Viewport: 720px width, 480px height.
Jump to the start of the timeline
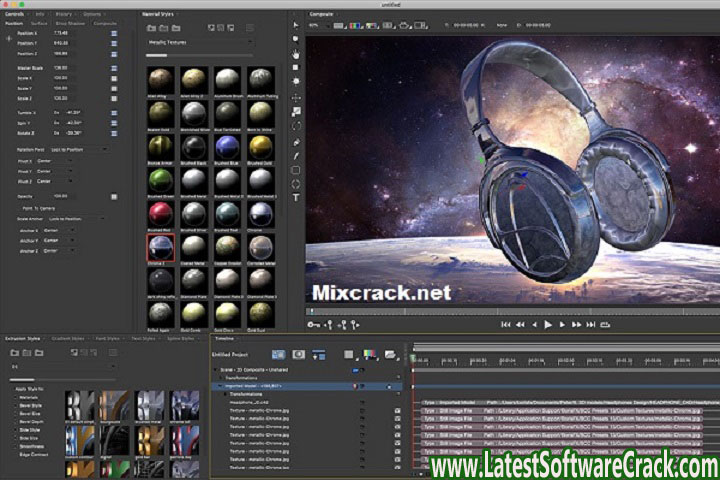click(x=507, y=324)
